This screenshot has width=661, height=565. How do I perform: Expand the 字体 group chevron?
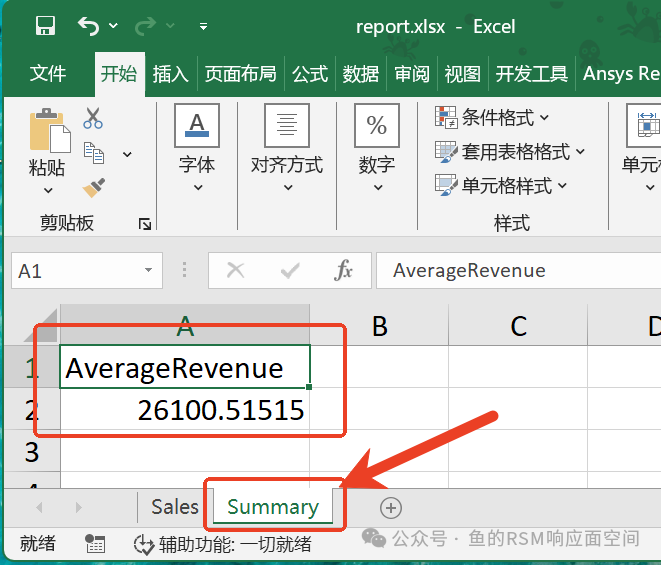tap(198, 187)
